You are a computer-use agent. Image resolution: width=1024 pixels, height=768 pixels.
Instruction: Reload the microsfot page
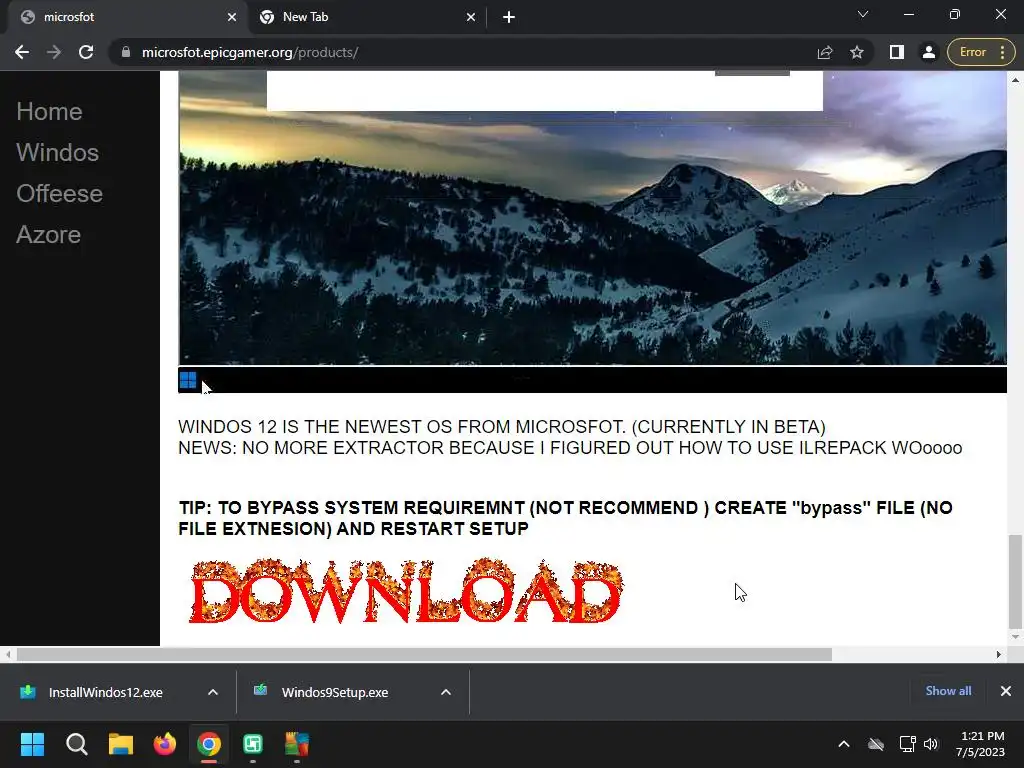click(86, 52)
